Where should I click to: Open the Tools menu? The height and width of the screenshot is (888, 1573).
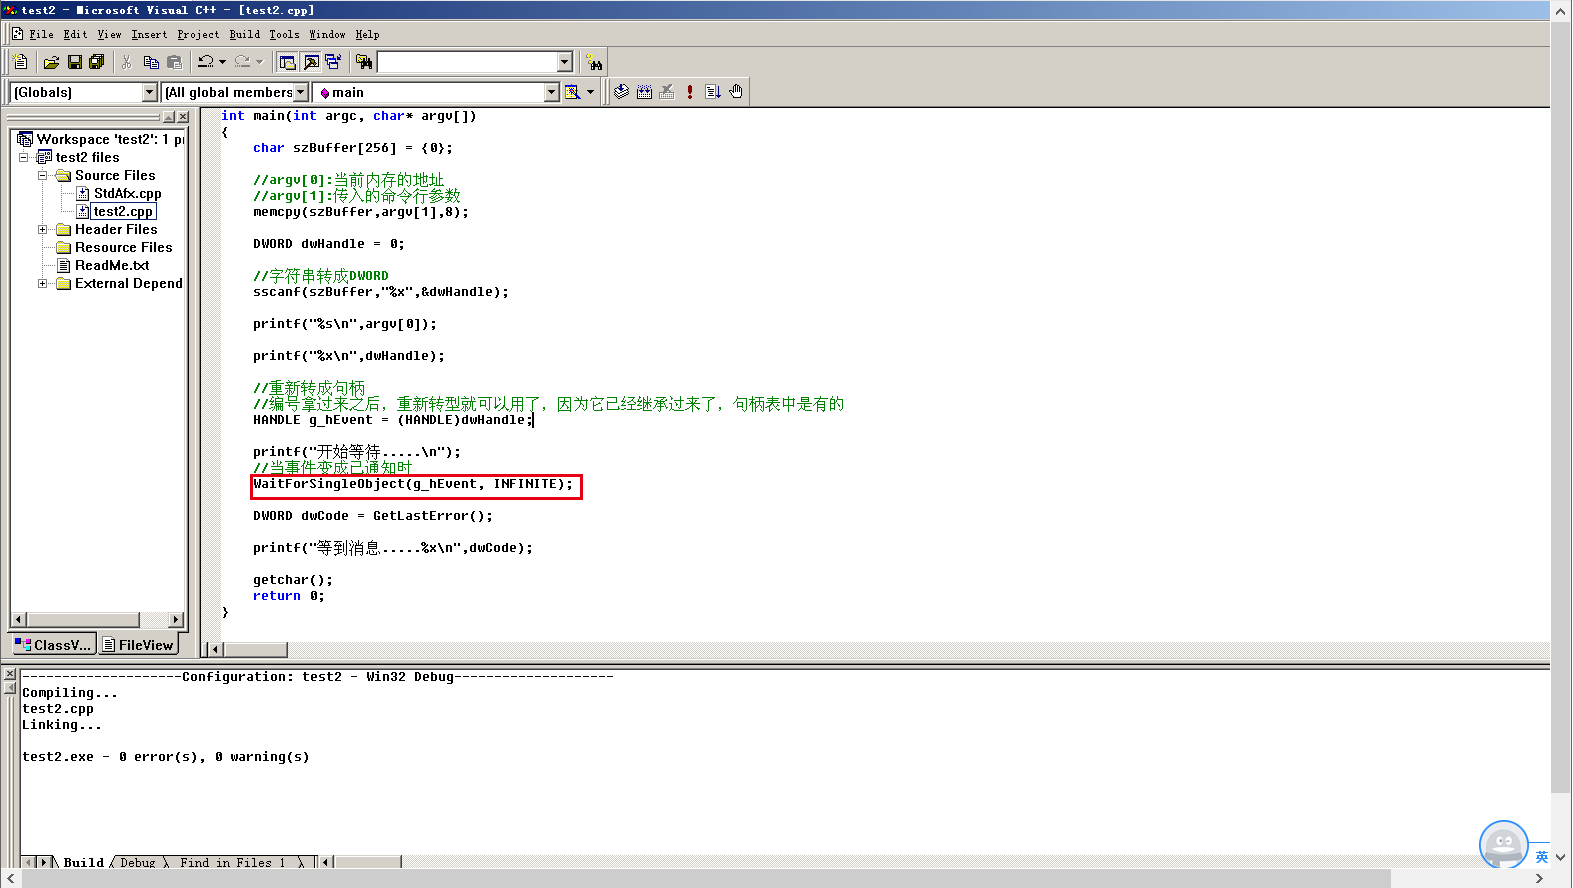[284, 34]
